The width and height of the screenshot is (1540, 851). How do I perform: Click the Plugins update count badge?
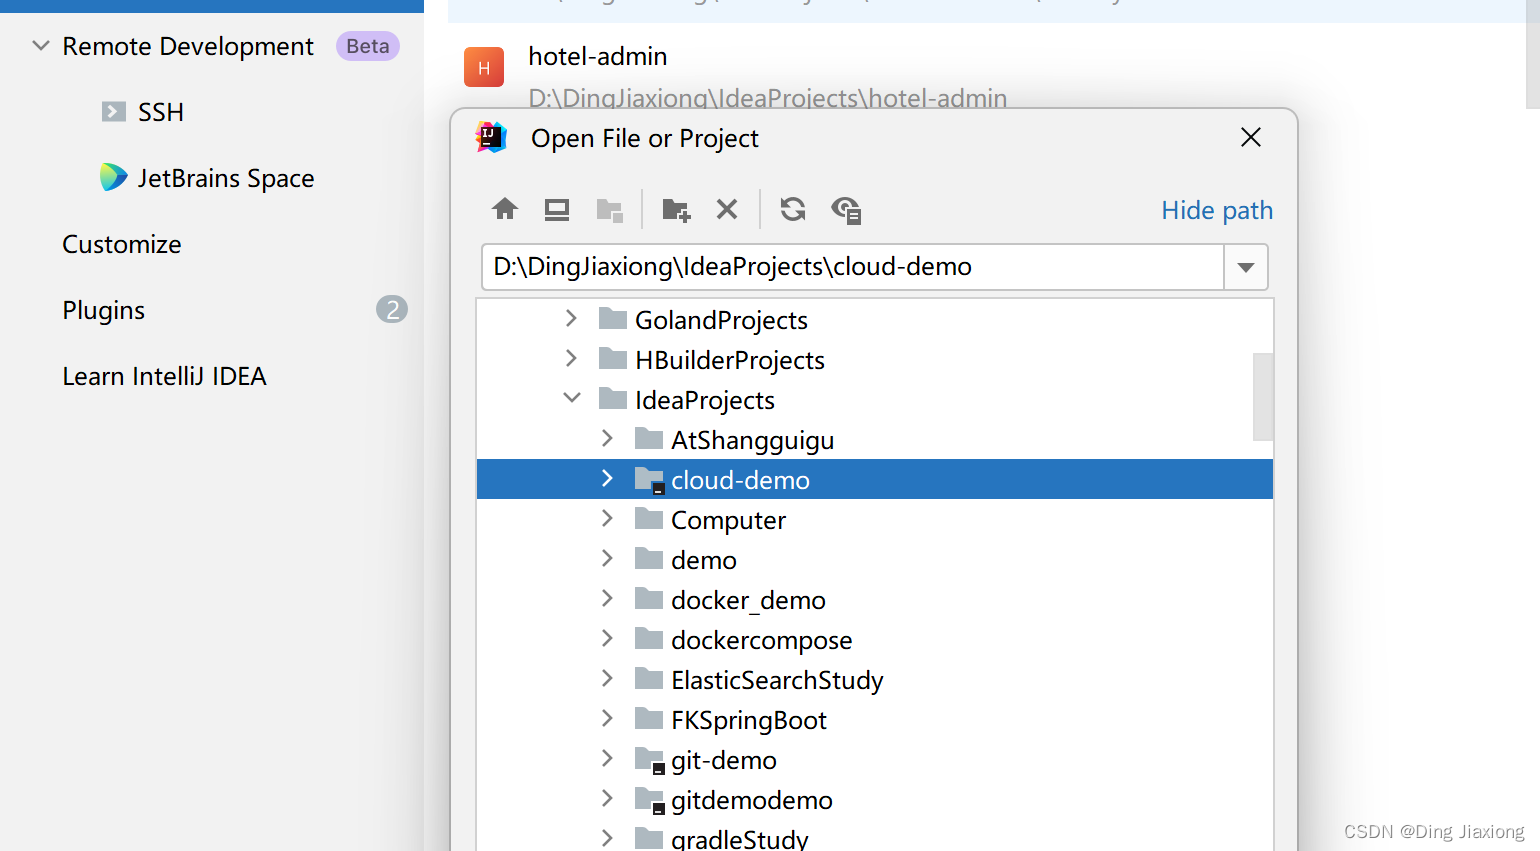pyautogui.click(x=392, y=310)
